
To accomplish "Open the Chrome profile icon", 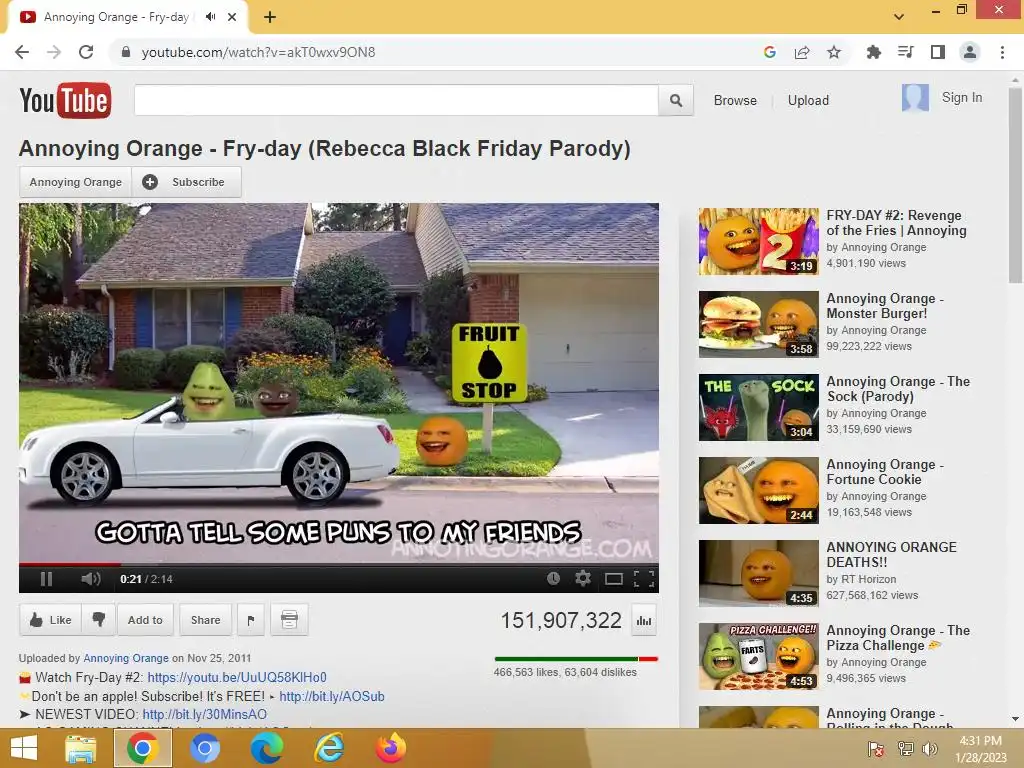I will pyautogui.click(x=970, y=52).
